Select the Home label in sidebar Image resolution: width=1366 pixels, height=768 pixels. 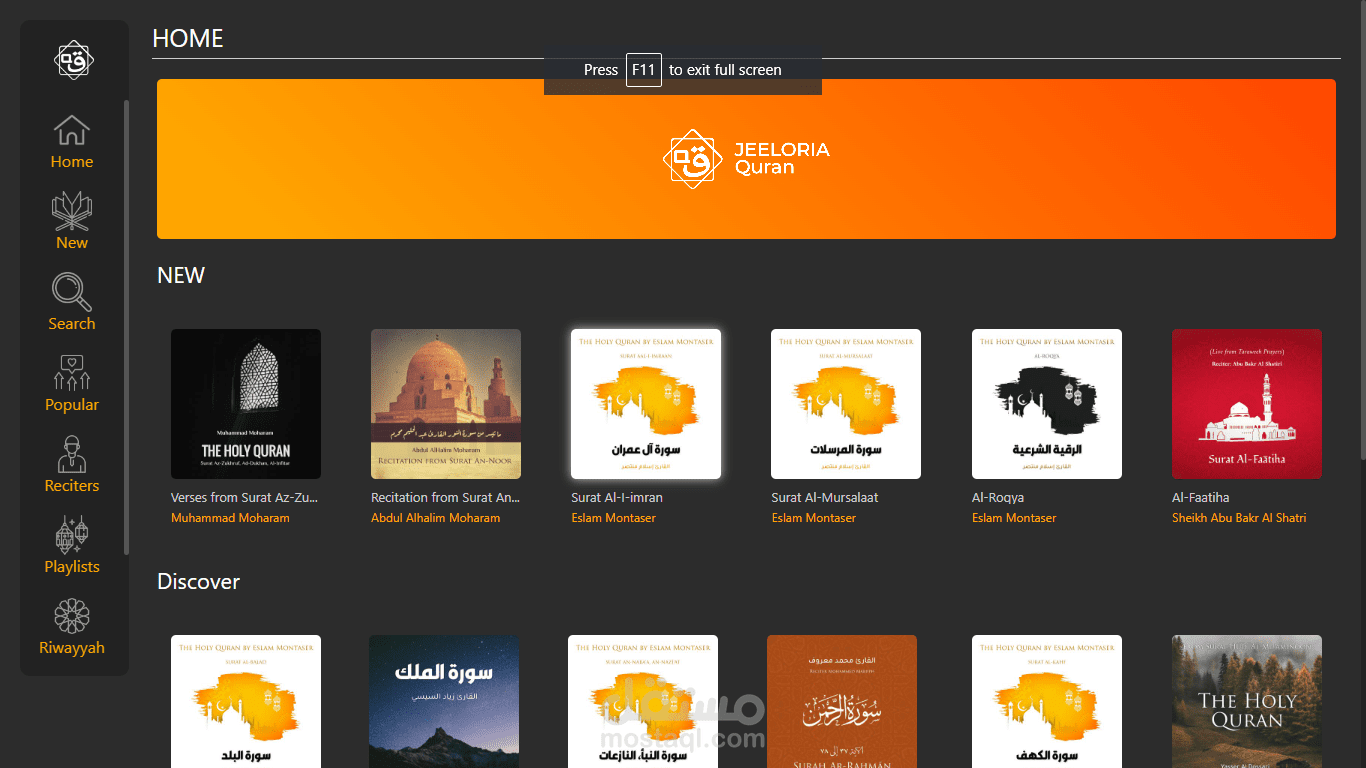72,162
